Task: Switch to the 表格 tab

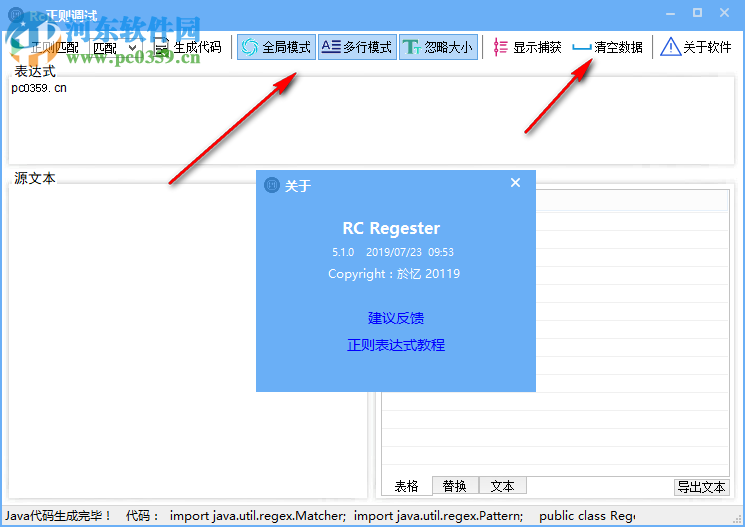Action: coord(407,486)
